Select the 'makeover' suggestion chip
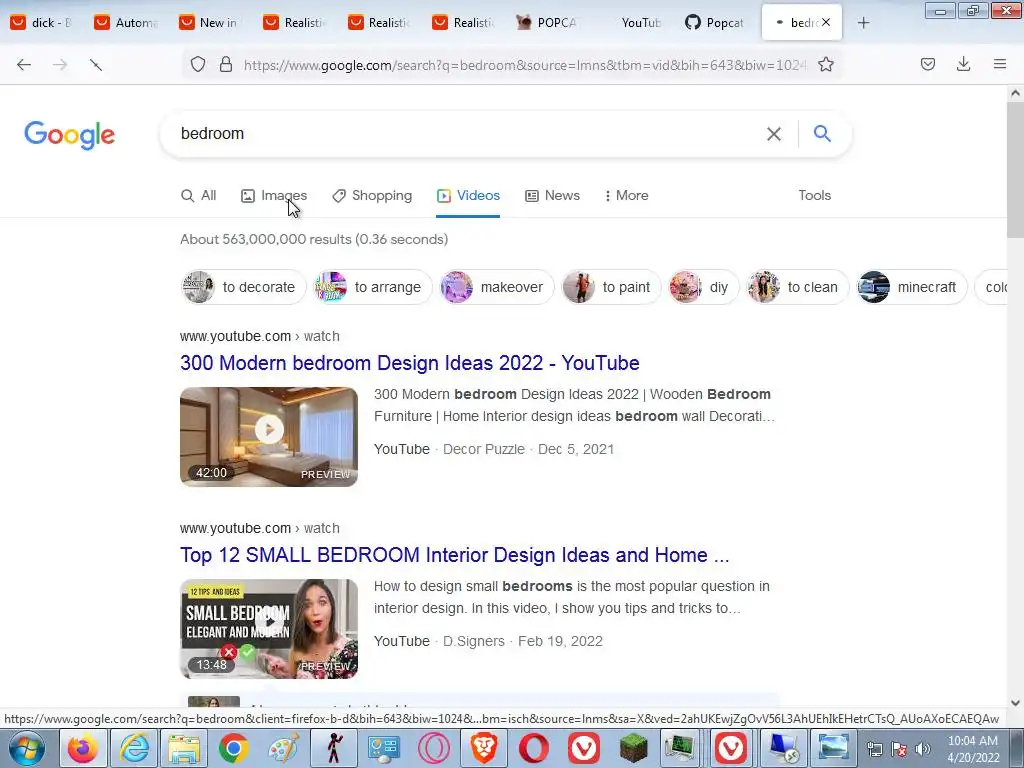1024x768 pixels. pos(497,287)
